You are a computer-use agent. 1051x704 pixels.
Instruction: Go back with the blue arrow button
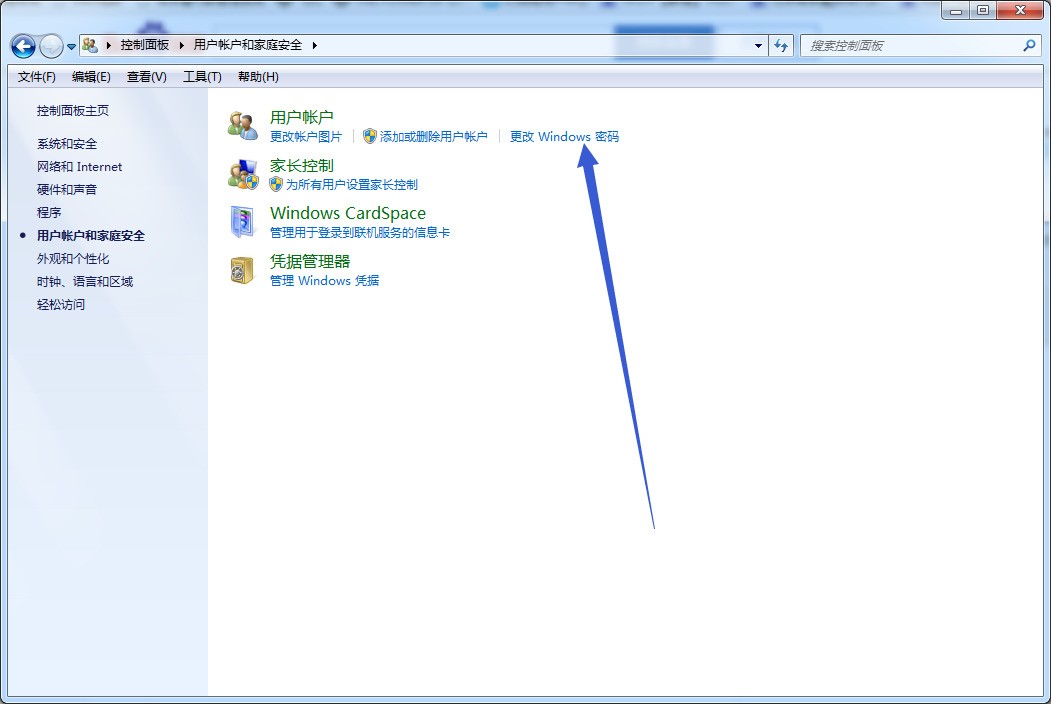tap(23, 46)
